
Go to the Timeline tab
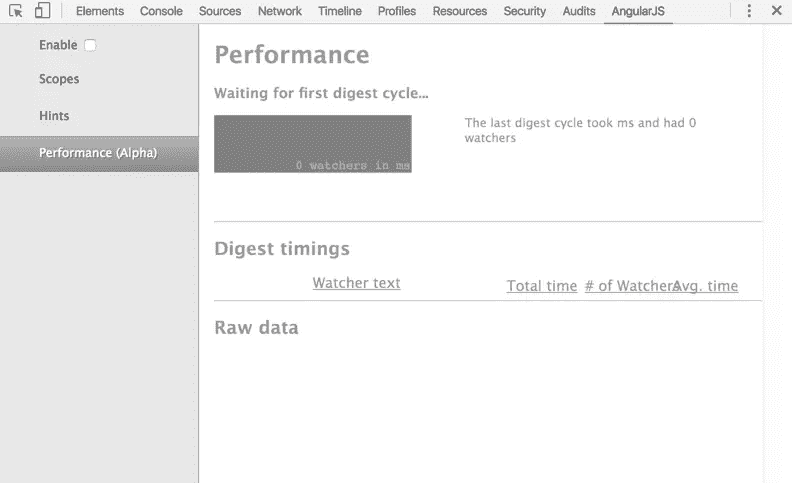[340, 11]
